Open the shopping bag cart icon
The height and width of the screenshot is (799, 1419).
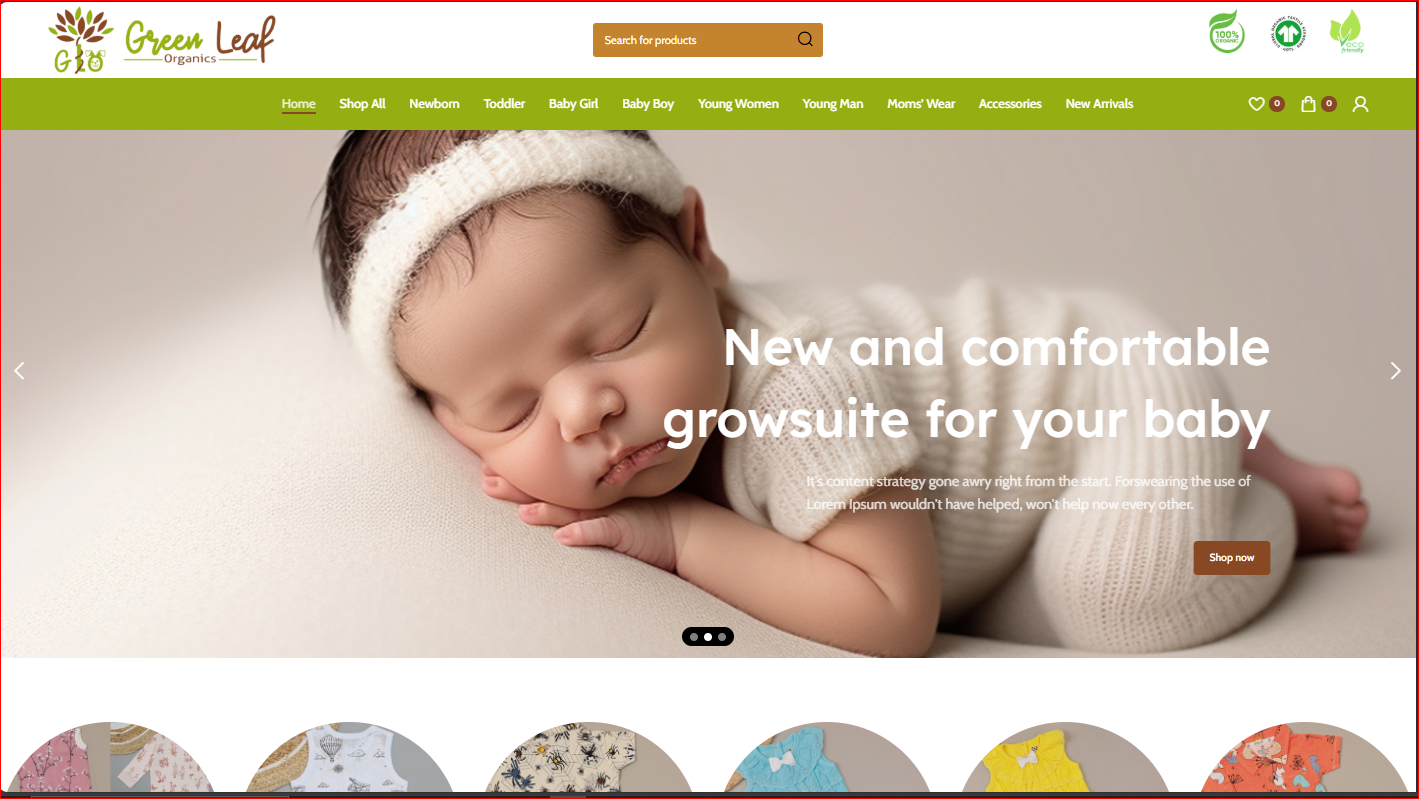coord(1308,104)
